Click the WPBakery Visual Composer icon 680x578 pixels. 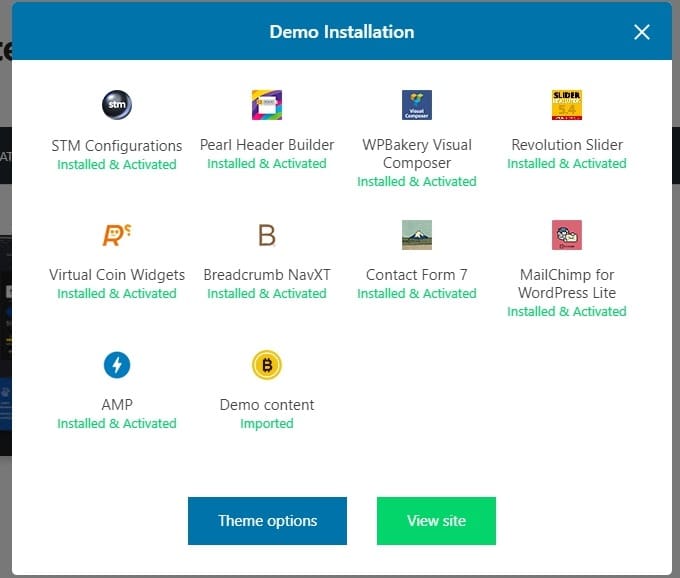(x=417, y=104)
